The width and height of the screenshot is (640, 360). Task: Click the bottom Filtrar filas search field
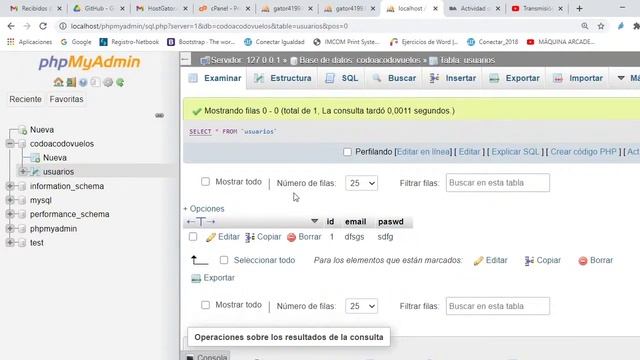(498, 306)
